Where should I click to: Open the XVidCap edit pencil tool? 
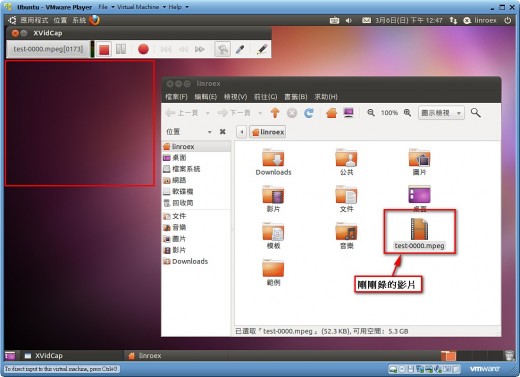pos(262,49)
